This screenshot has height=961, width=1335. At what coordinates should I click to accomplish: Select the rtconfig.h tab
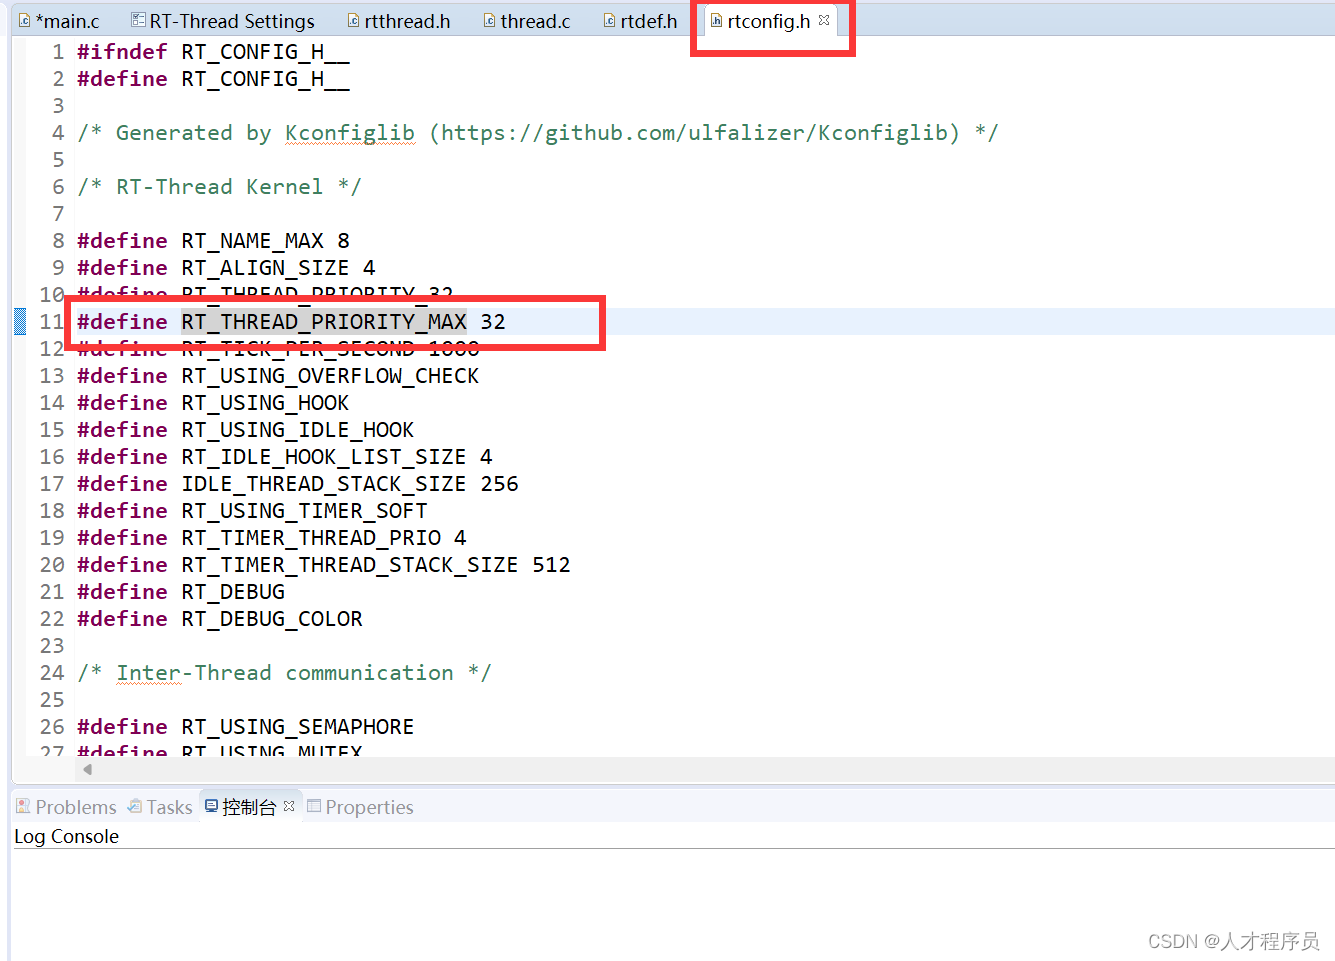coord(768,21)
